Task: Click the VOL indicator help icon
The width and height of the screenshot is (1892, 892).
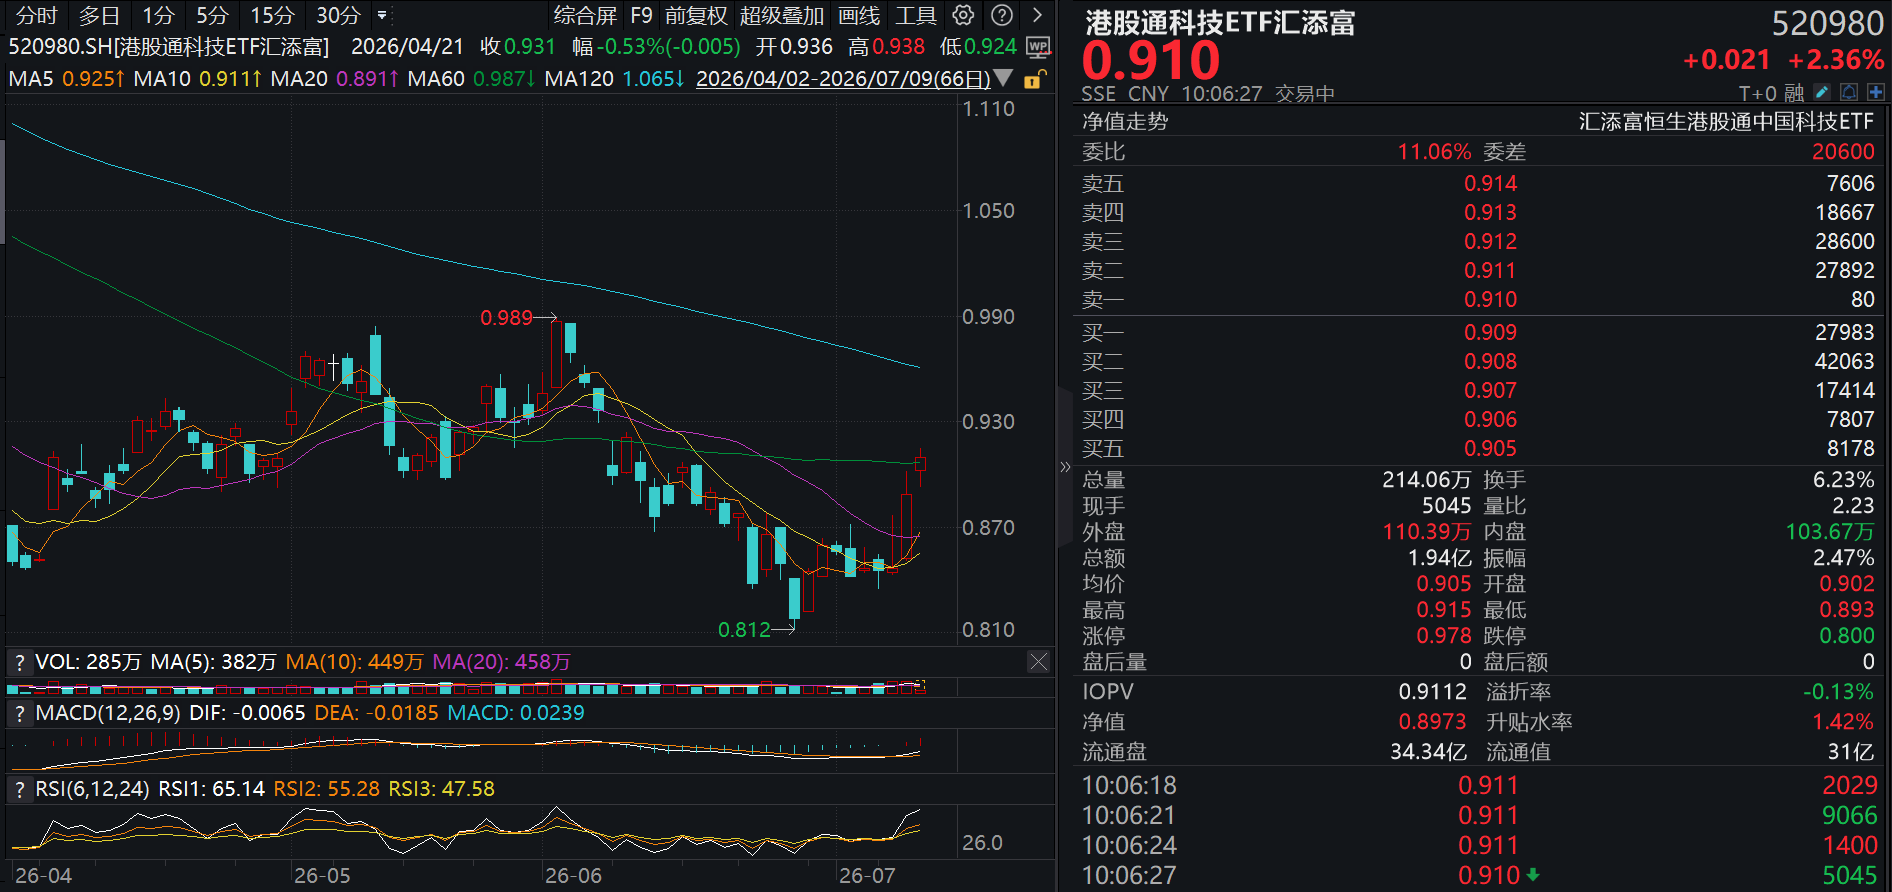Action: (18, 662)
